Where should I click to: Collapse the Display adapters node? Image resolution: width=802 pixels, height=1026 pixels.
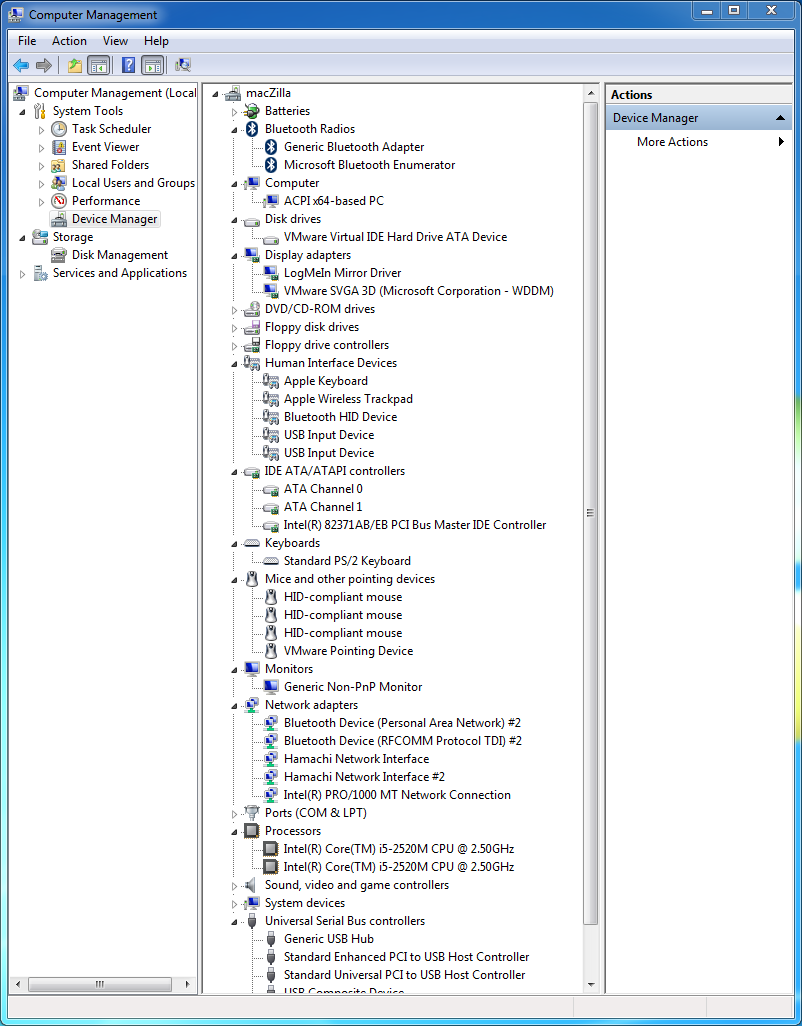click(x=234, y=256)
